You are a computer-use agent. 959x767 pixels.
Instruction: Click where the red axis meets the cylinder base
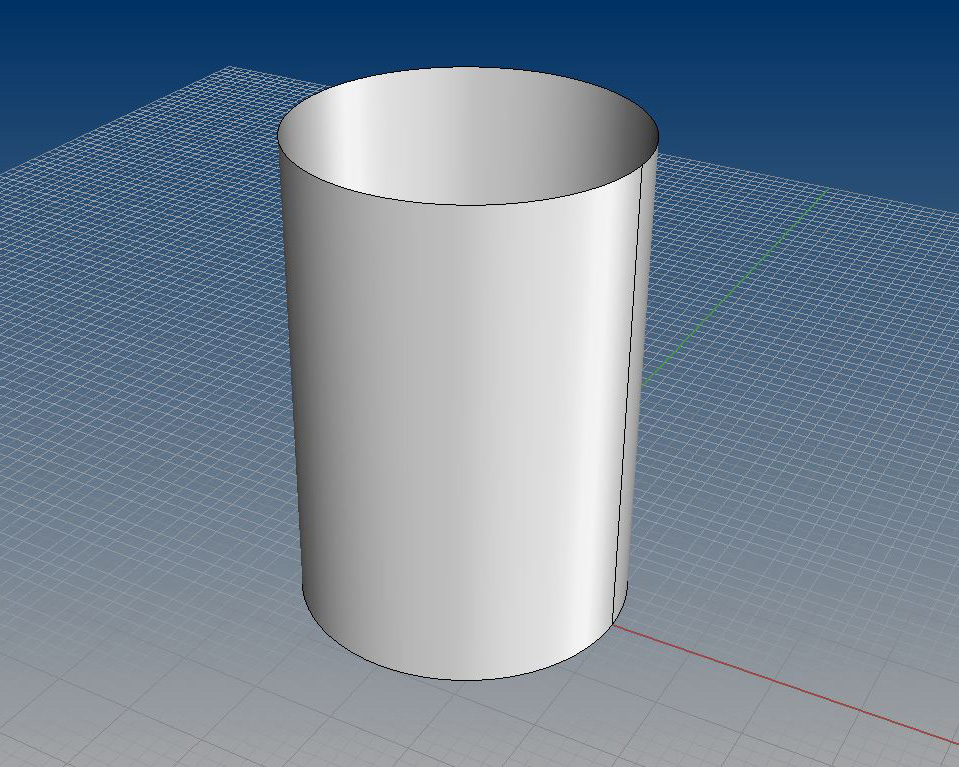pyautogui.click(x=615, y=626)
